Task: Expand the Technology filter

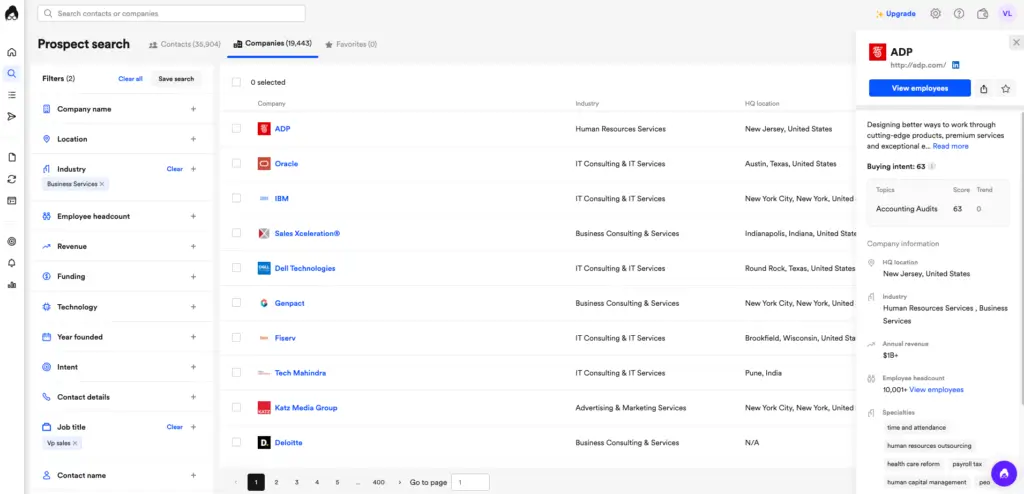Action: 193,307
